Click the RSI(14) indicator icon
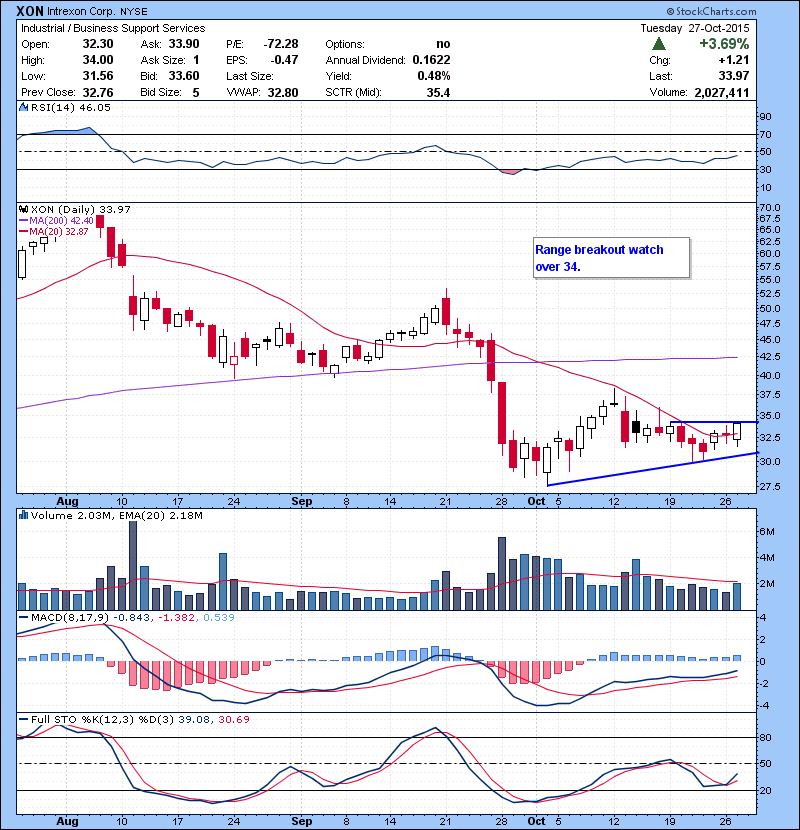This screenshot has width=800, height=830. pyautogui.click(x=23, y=107)
